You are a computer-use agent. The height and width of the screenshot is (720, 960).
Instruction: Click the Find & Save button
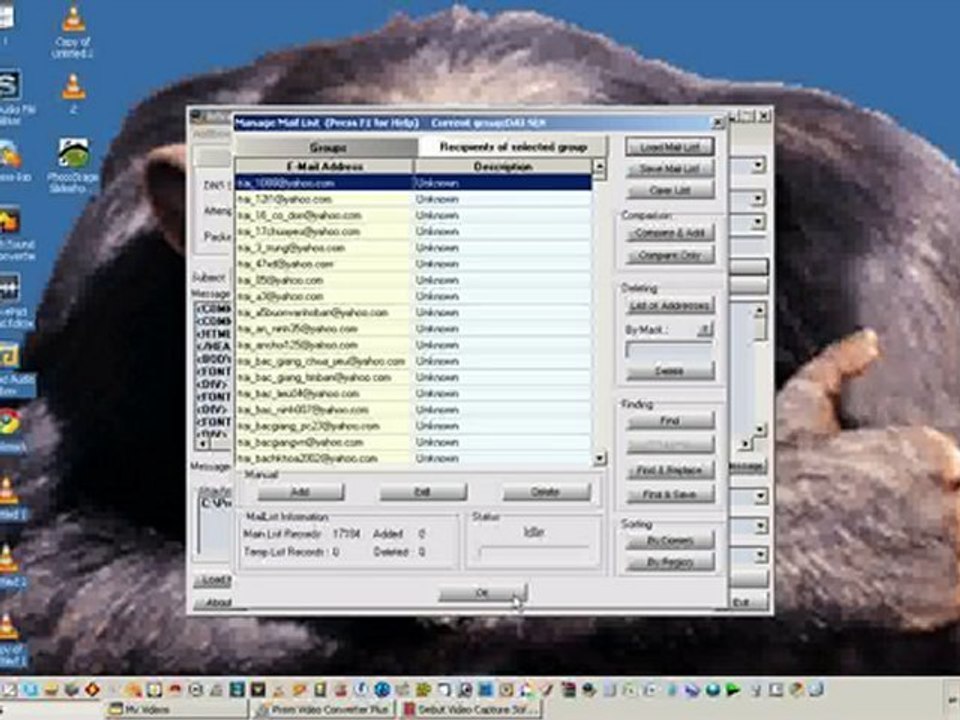pos(670,493)
